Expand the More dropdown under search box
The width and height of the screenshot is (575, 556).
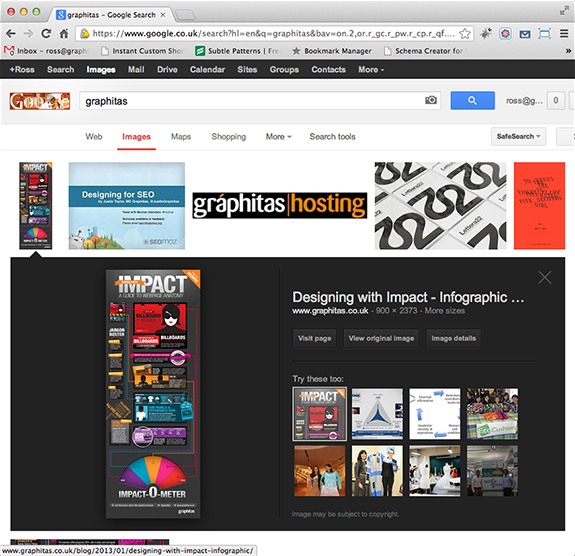click(x=278, y=136)
